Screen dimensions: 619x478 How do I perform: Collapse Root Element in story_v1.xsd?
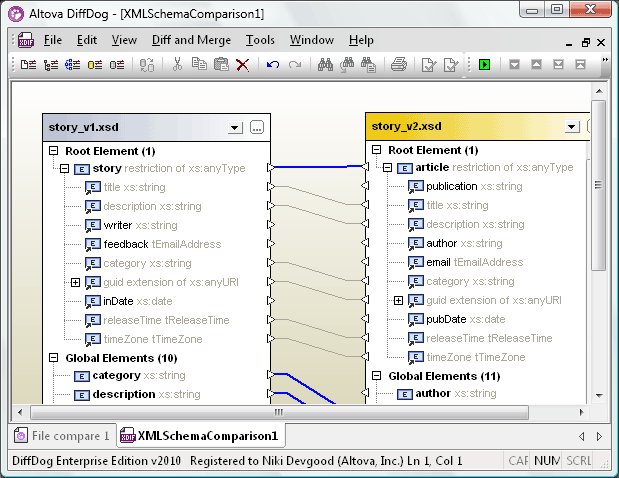(53, 151)
